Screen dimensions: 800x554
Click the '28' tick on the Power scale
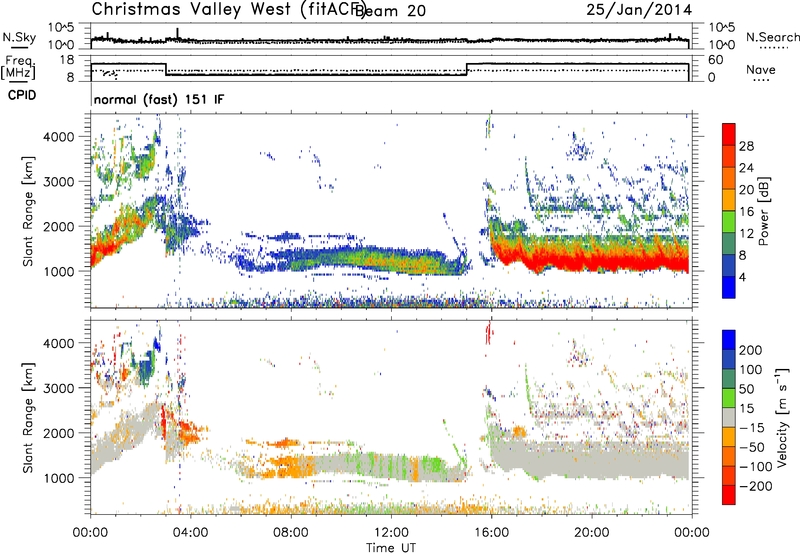[x=746, y=146]
